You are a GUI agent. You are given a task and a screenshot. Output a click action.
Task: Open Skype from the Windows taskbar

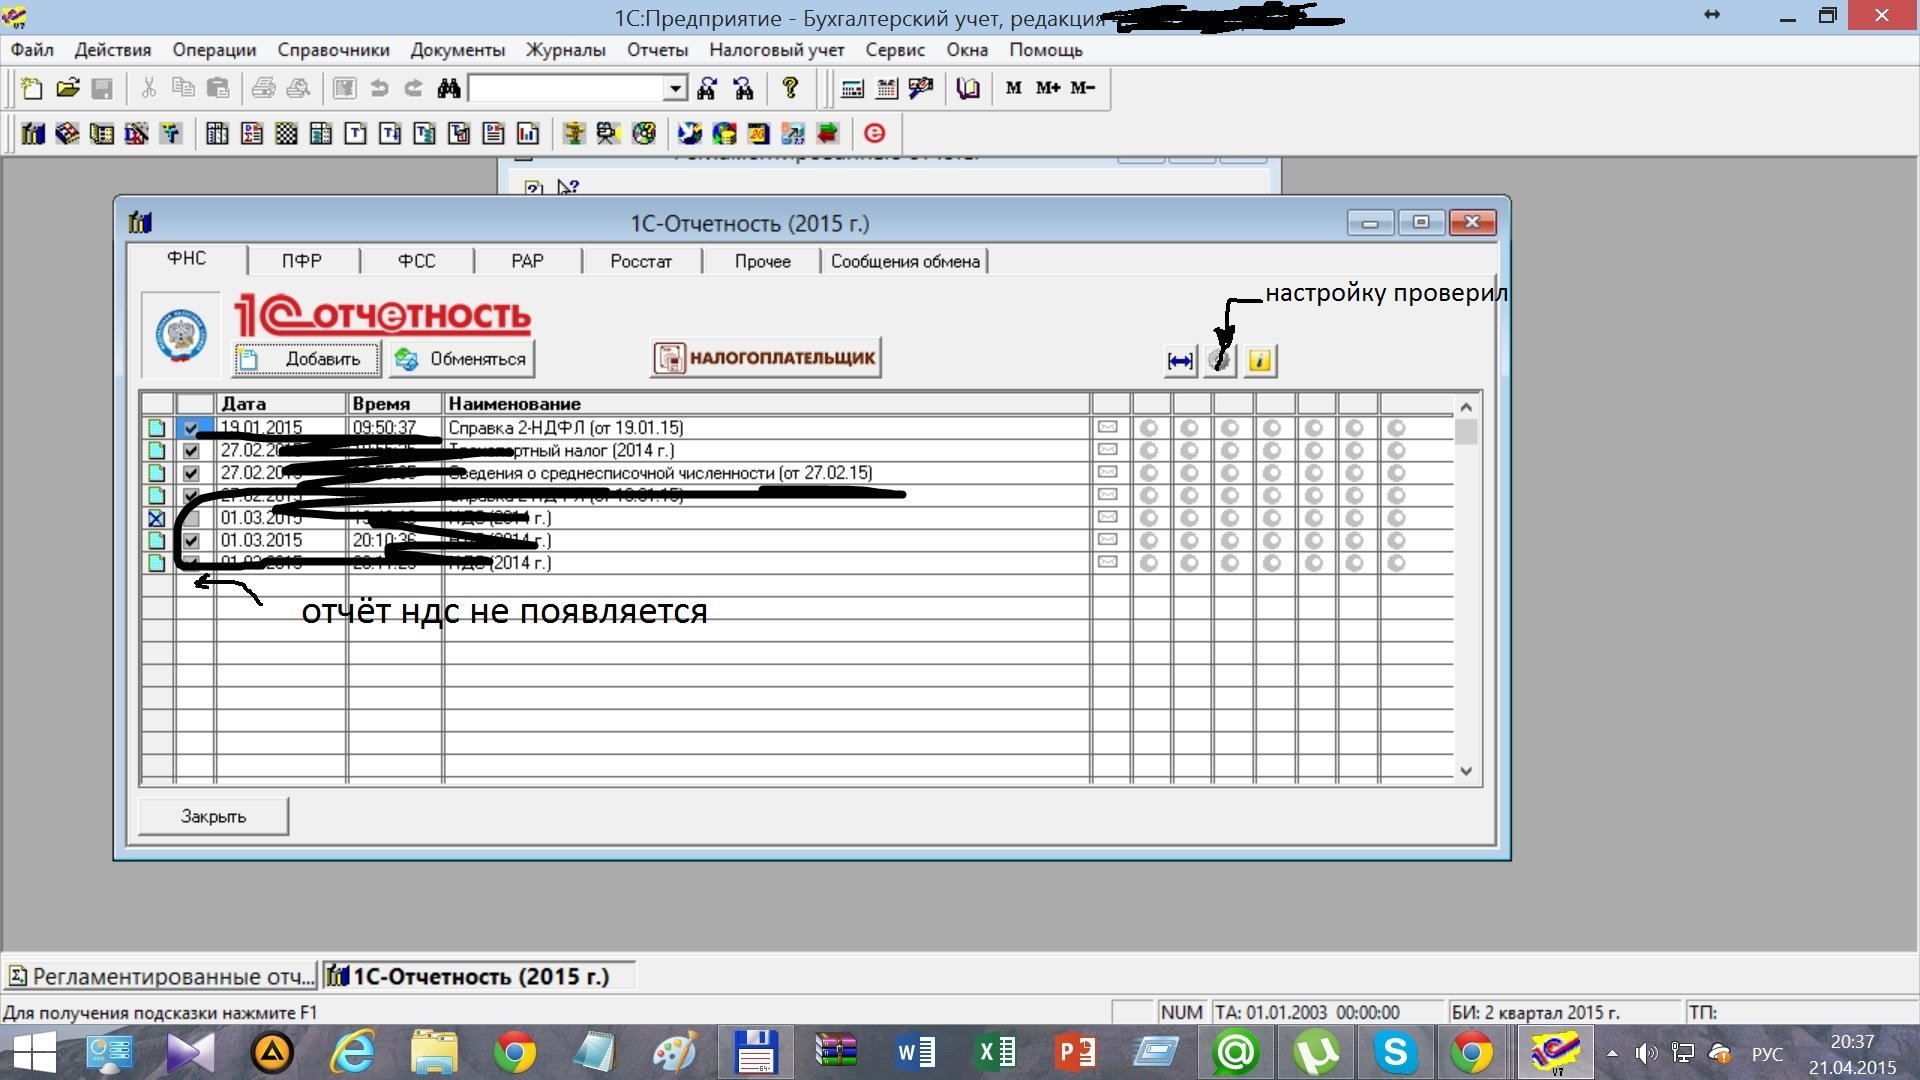[1395, 1053]
